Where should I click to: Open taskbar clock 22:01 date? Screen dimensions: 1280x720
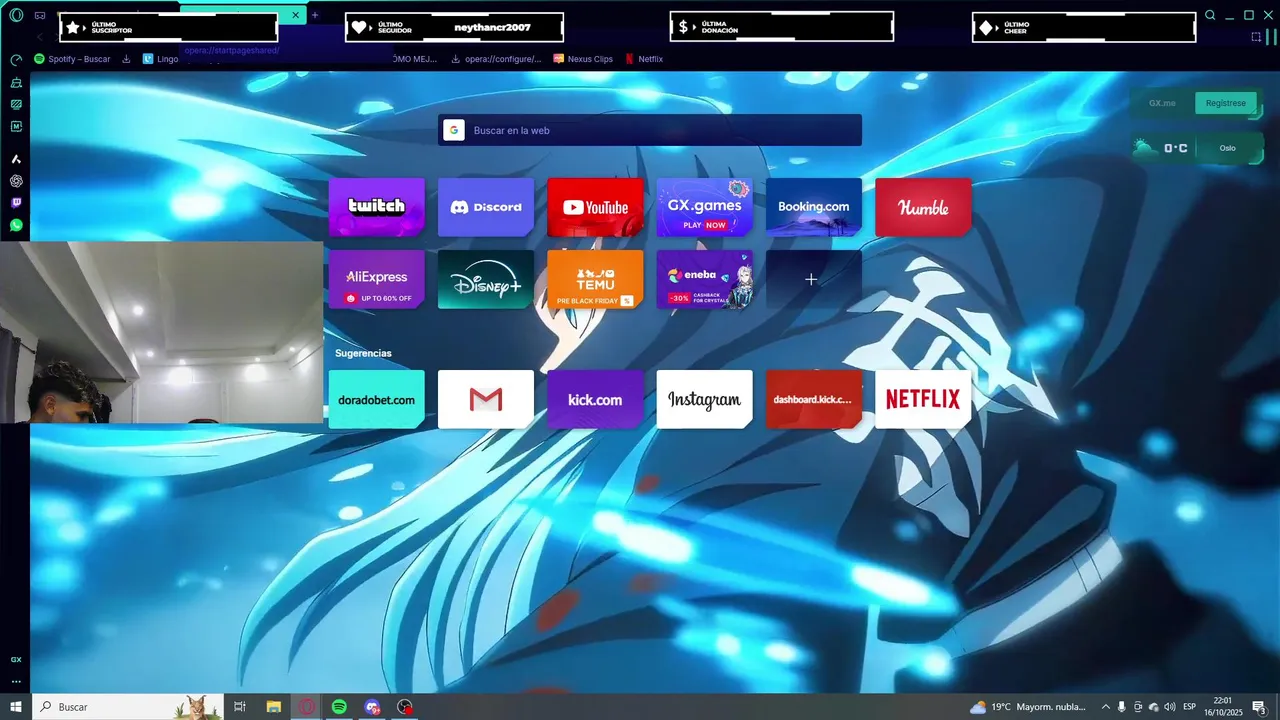pyautogui.click(x=1222, y=707)
